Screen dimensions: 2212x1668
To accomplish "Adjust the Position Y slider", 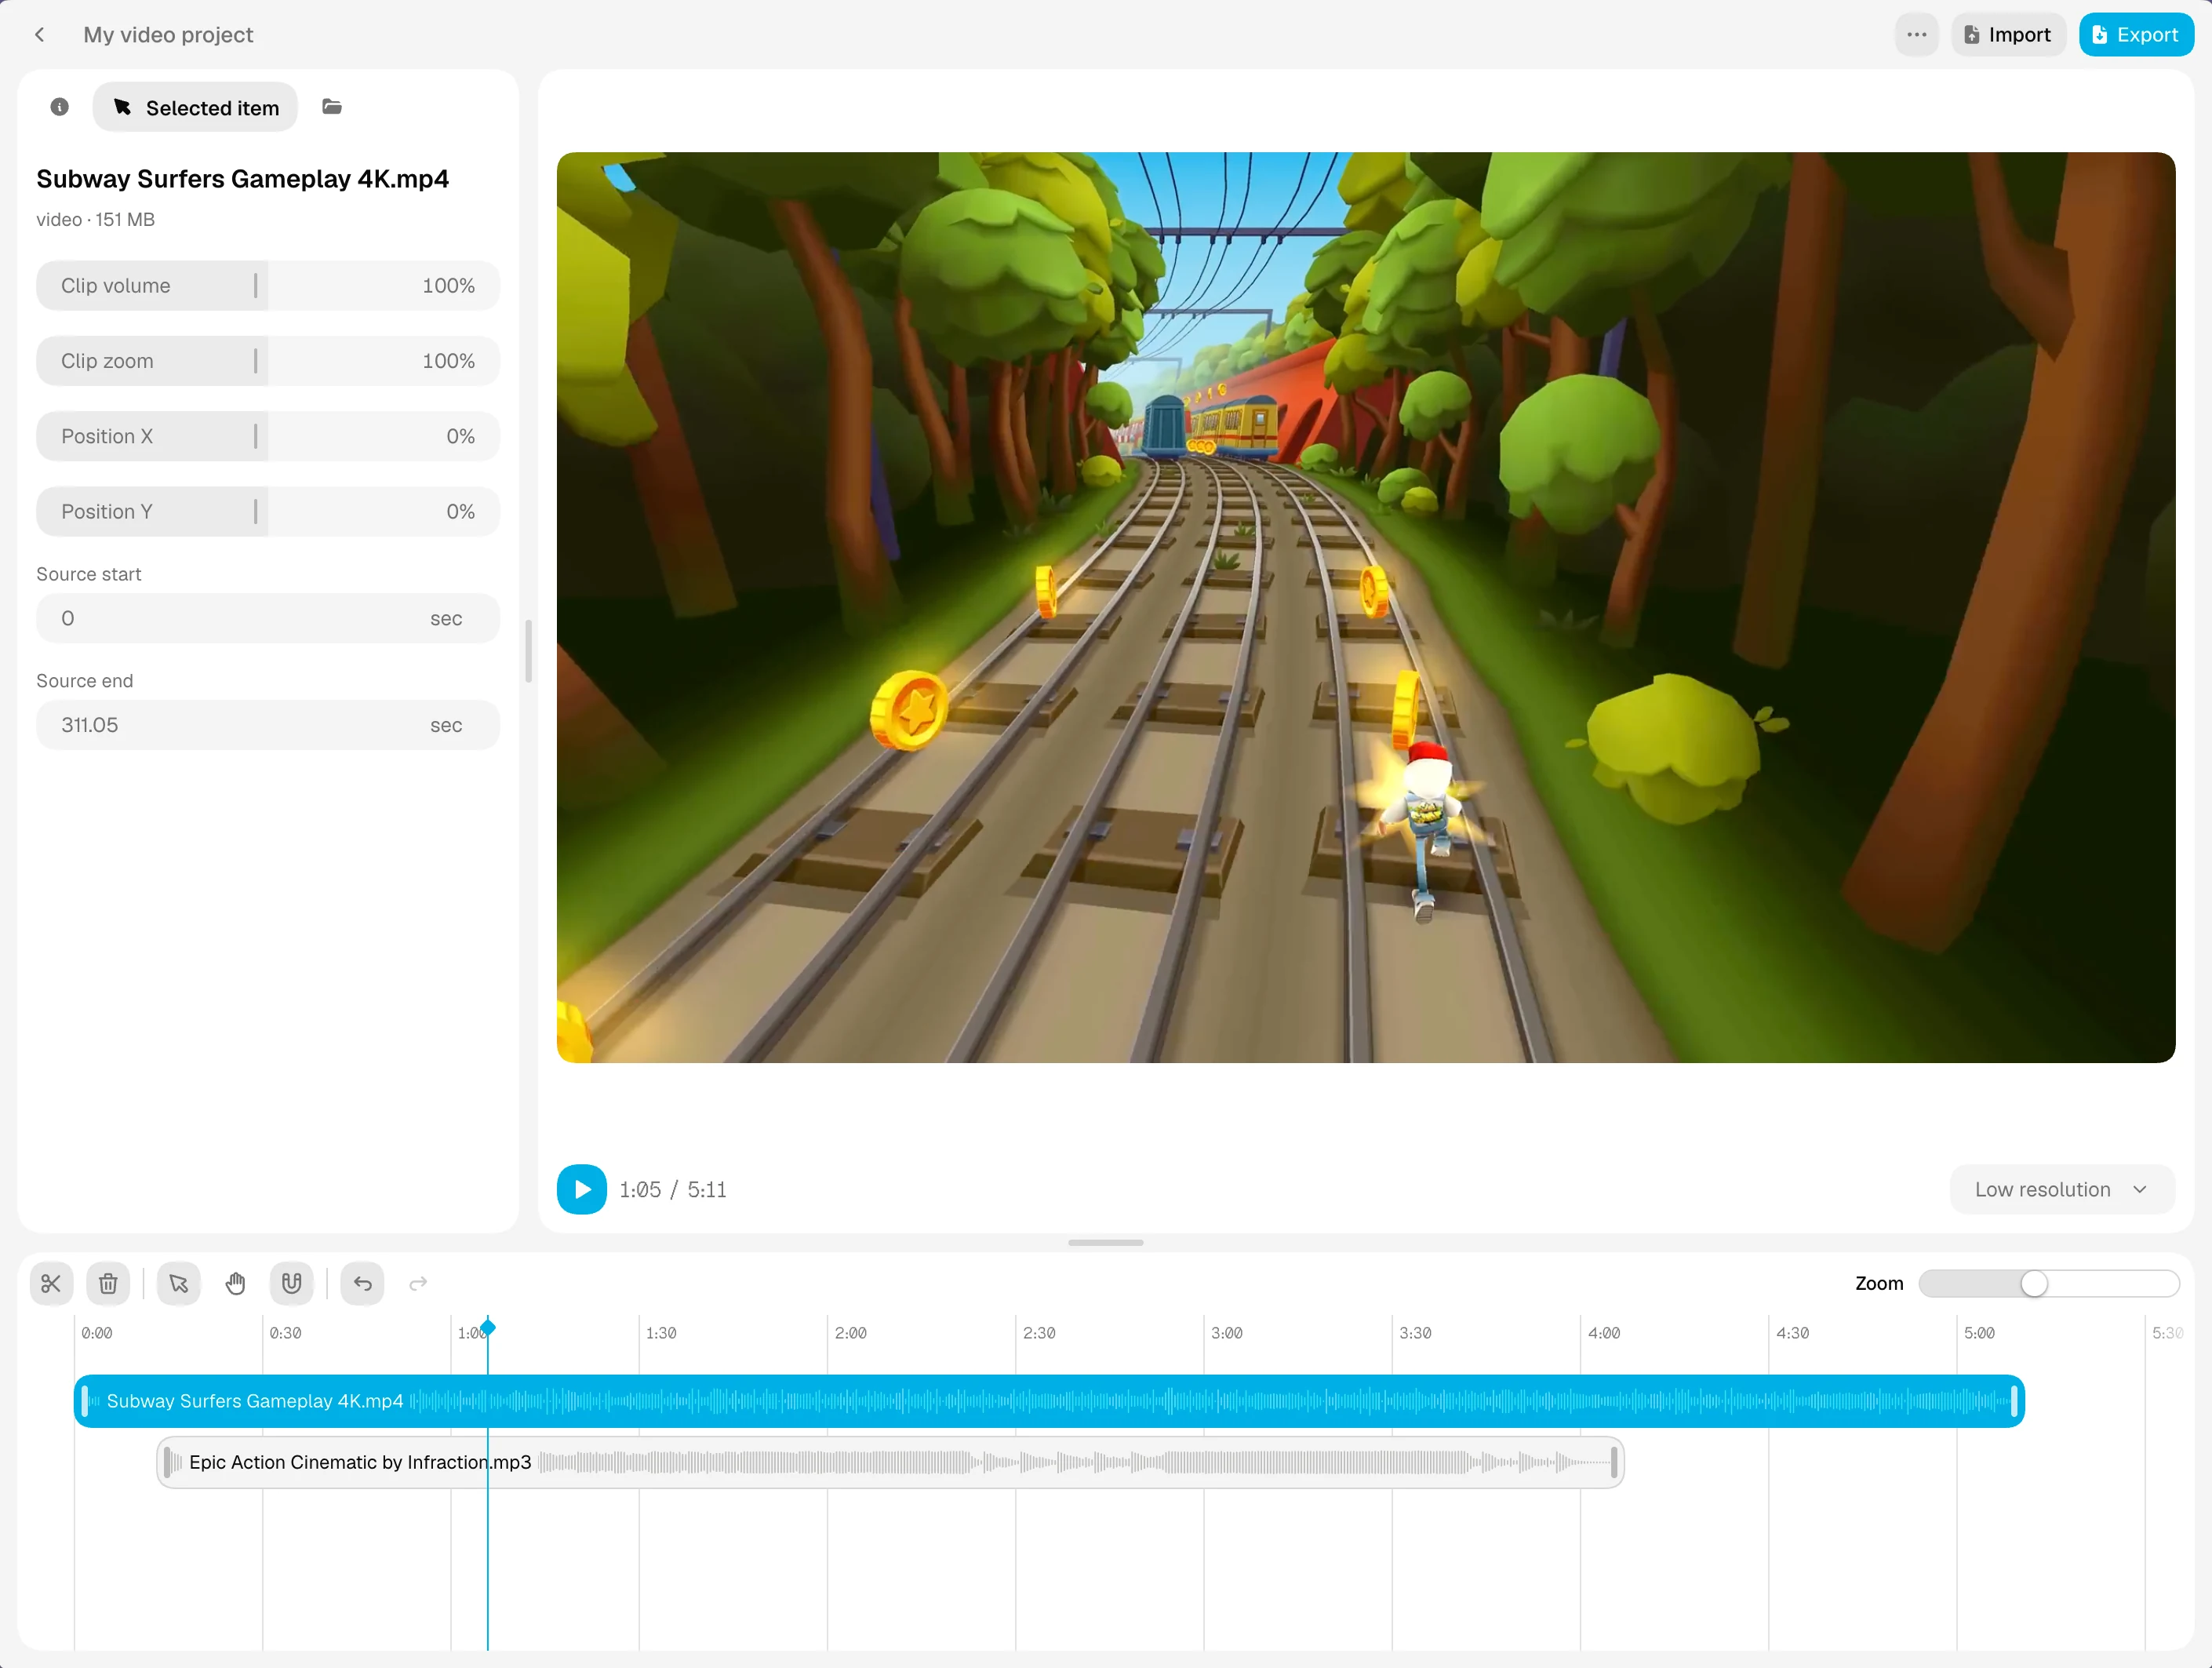I will coord(268,512).
